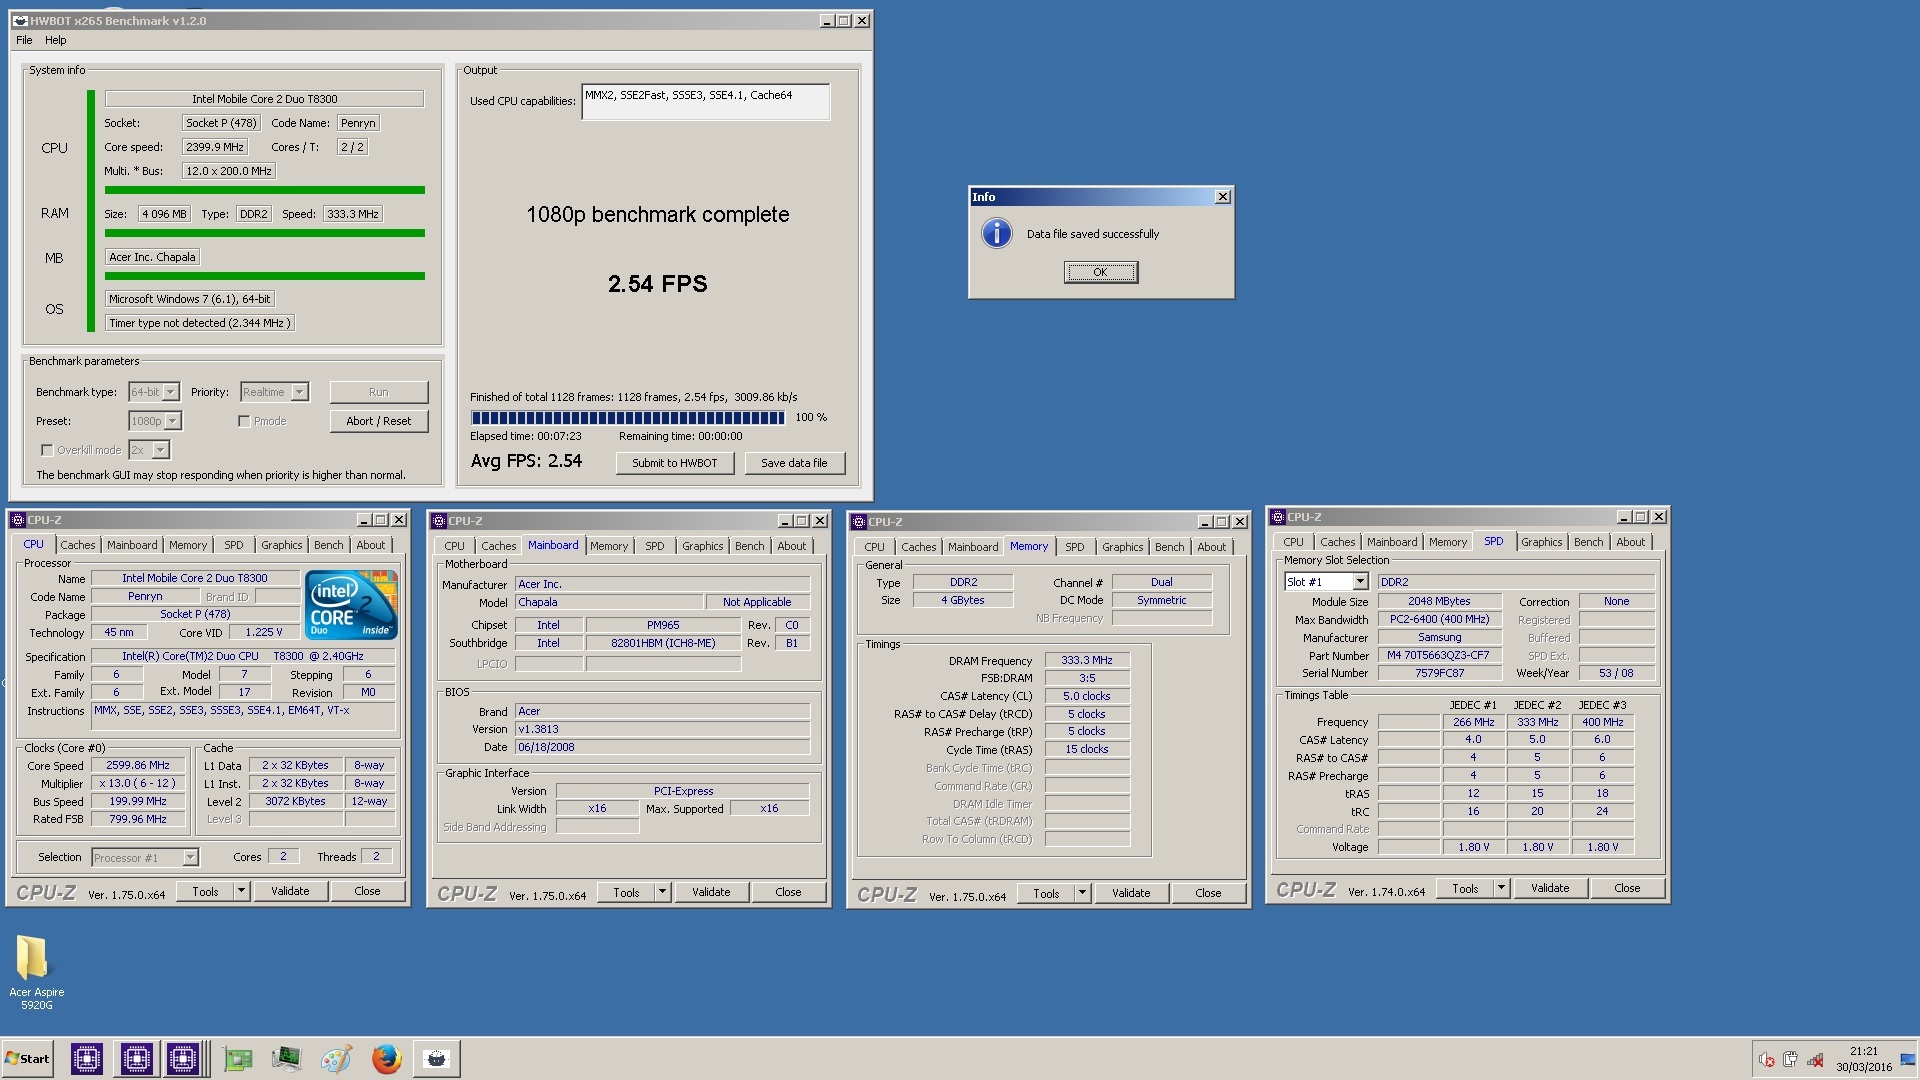
Task: Click the Core Speed 2599.86 MHz field
Action: pos(138,765)
